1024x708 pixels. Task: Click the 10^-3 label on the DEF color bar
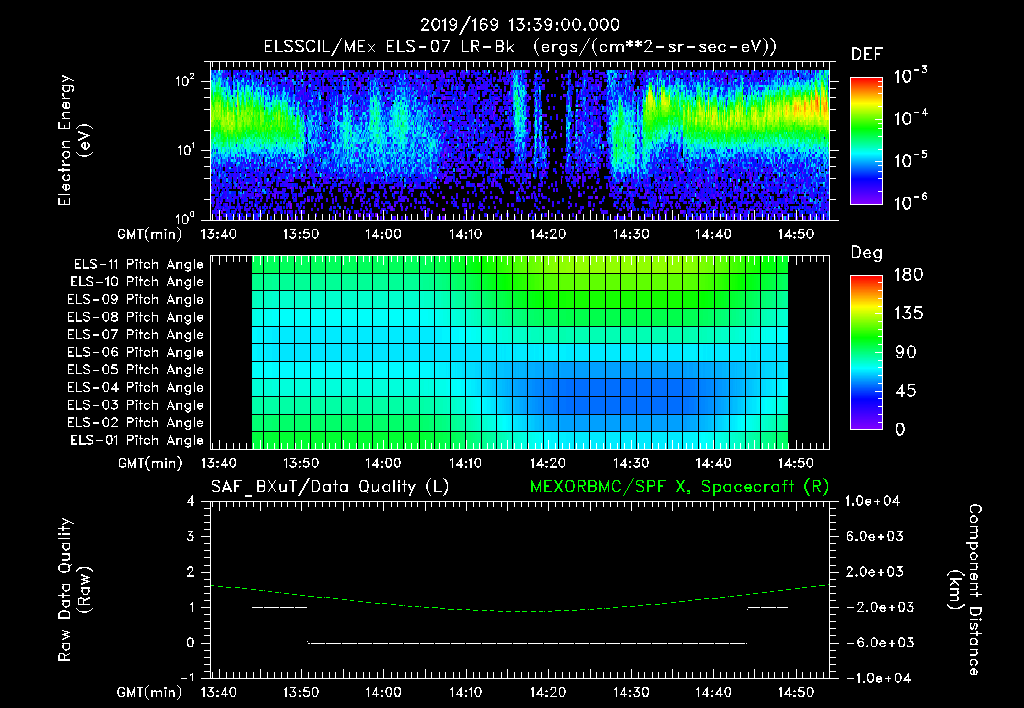911,76
